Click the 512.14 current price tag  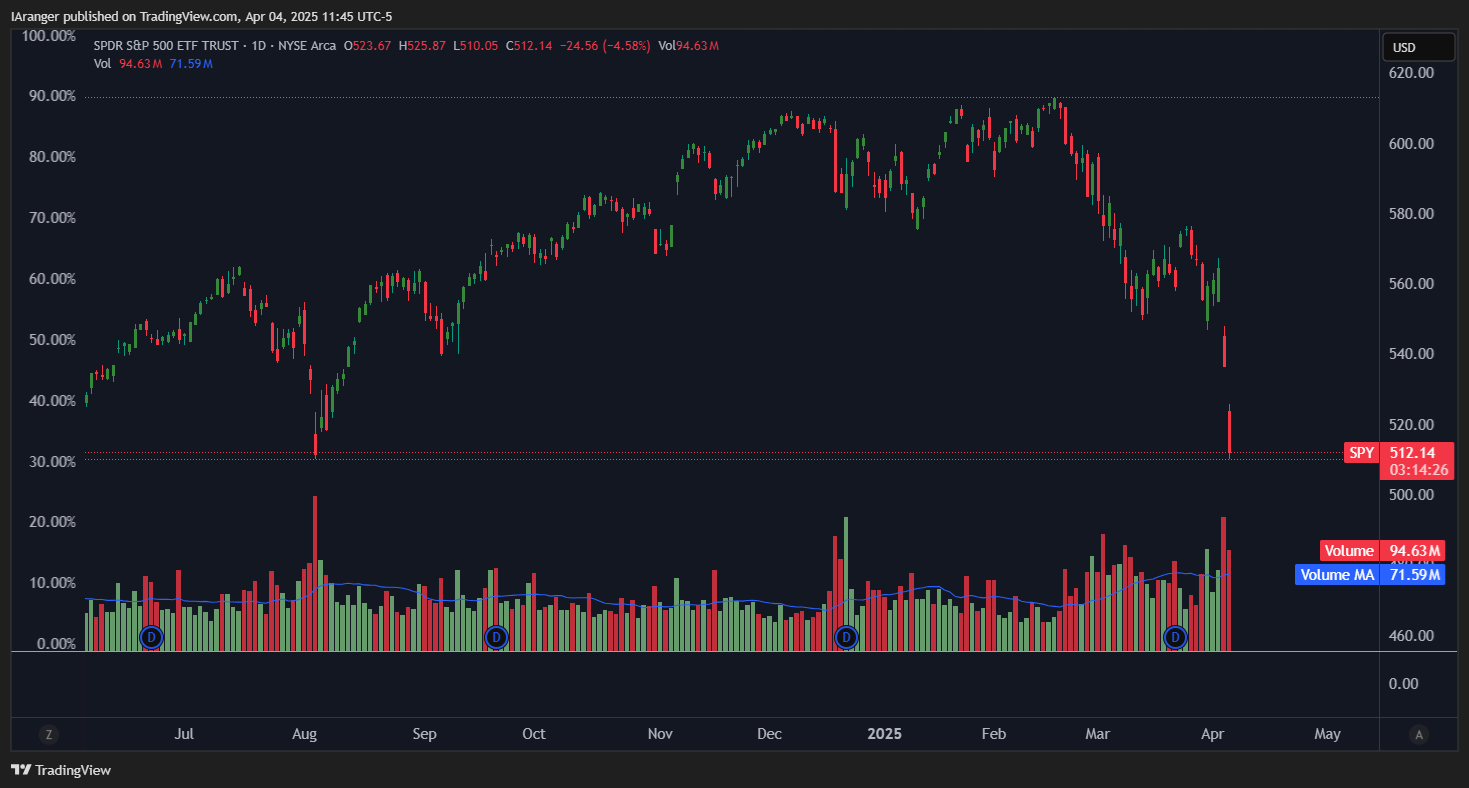[1412, 453]
